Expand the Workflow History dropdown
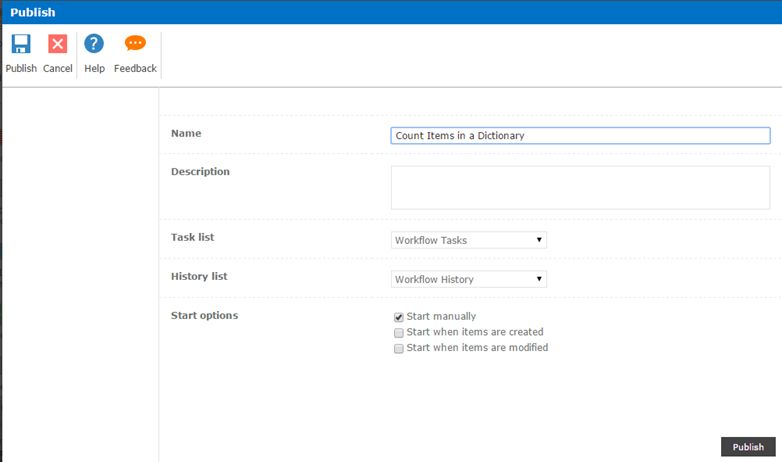The width and height of the screenshot is (782, 462). [x=468, y=279]
